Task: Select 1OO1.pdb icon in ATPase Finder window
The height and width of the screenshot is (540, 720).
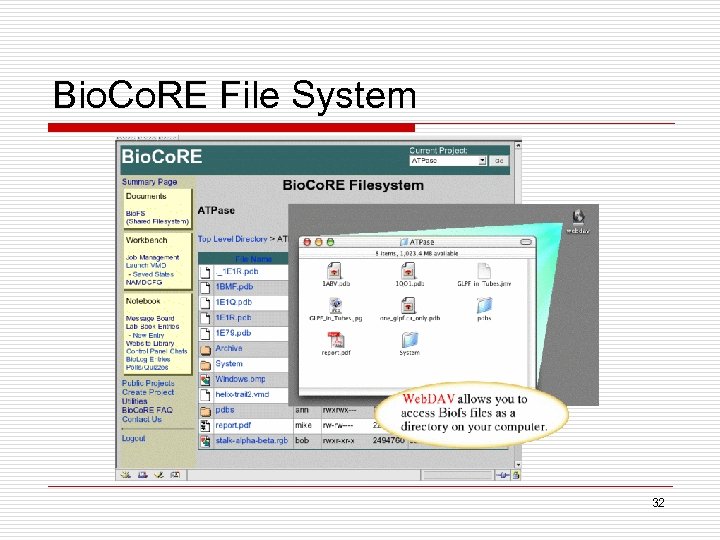Action: (x=408, y=271)
